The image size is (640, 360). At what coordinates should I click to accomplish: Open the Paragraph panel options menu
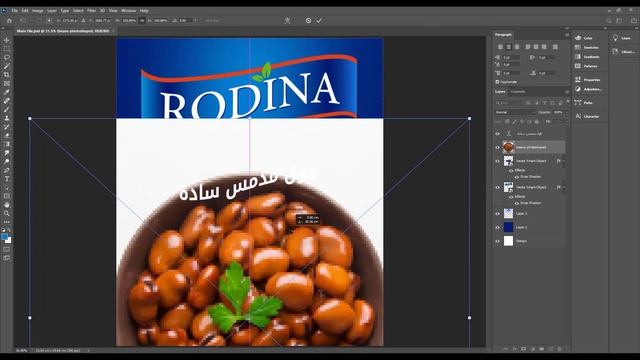tap(567, 35)
